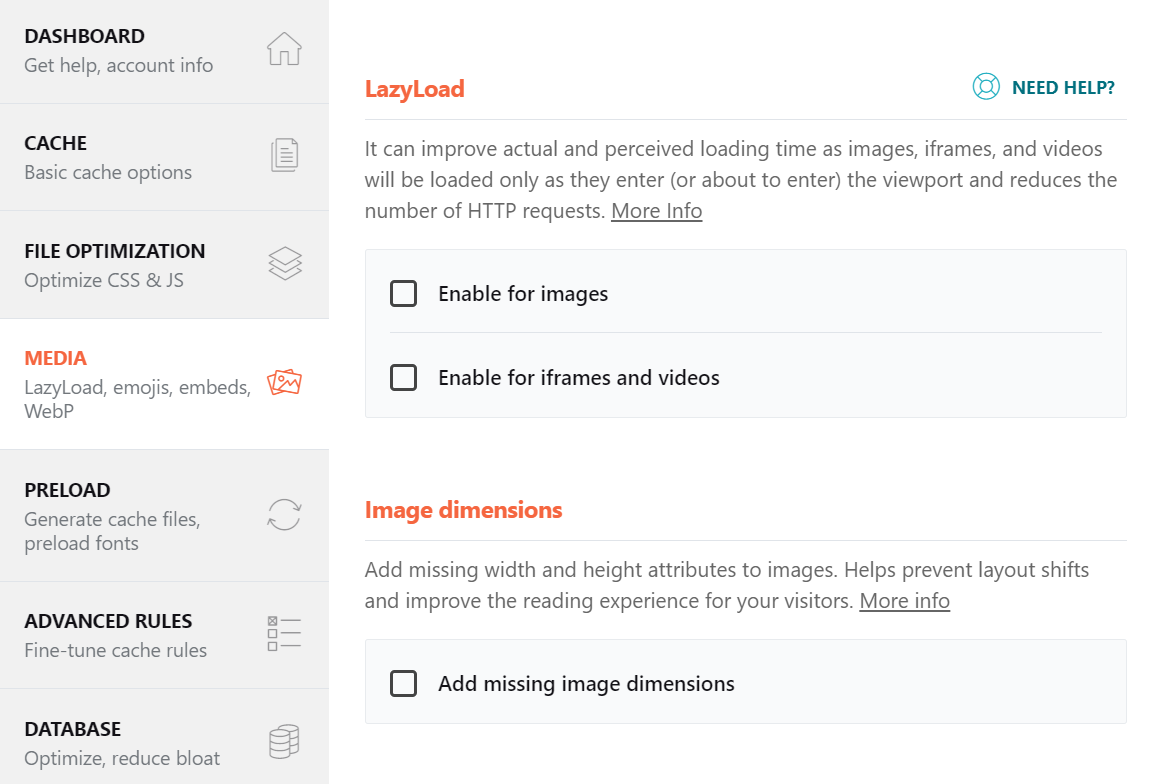Follow the LazyLoad More Info link
1158x784 pixels.
656,211
